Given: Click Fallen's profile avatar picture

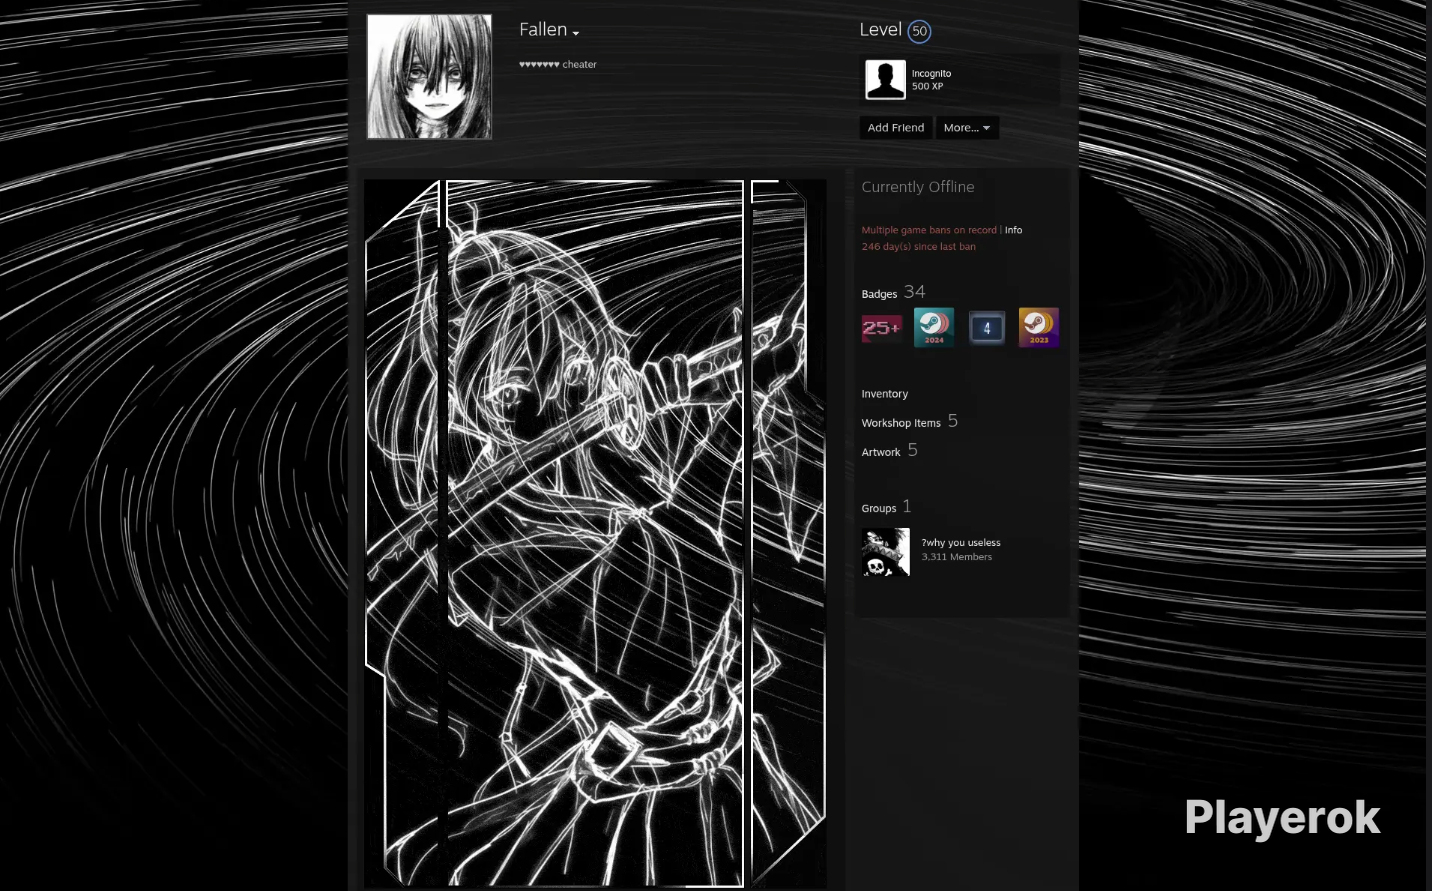Looking at the screenshot, I should pyautogui.click(x=429, y=77).
